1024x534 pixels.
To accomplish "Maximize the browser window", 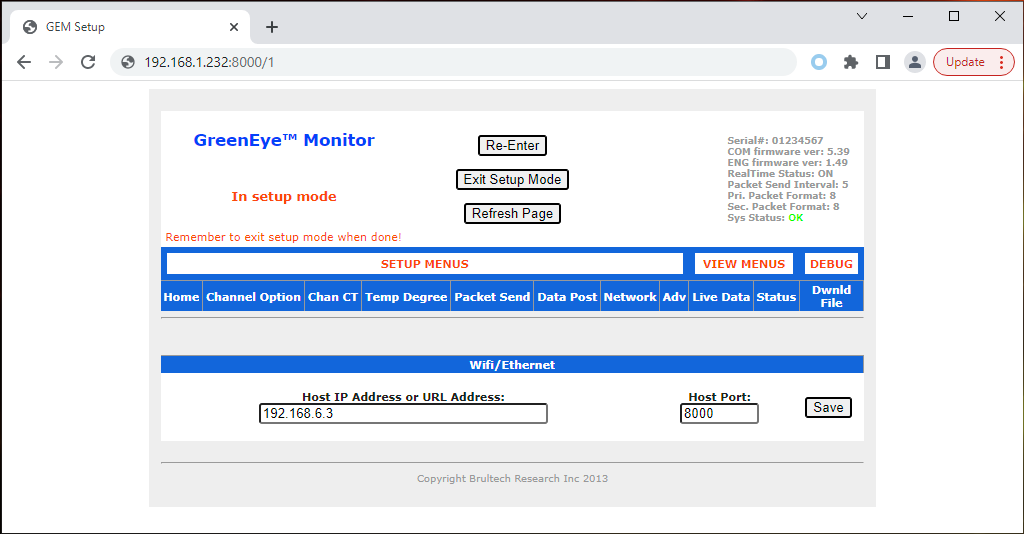I will click(x=954, y=16).
